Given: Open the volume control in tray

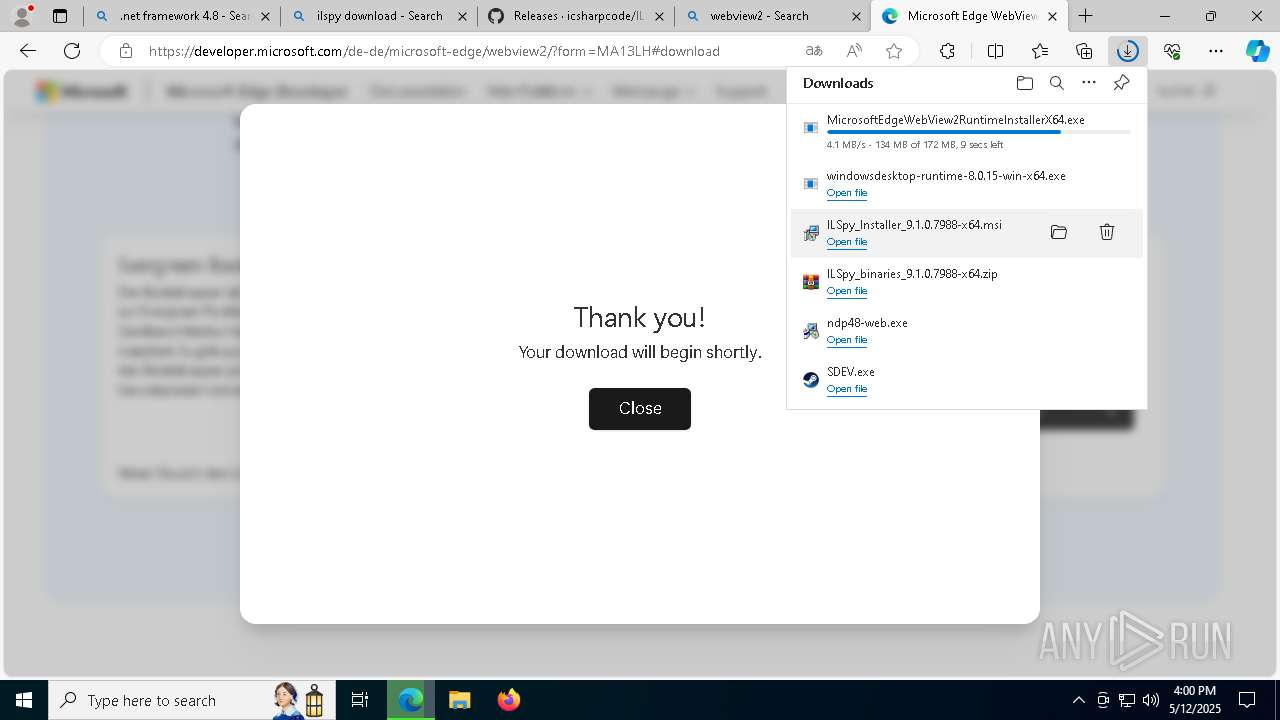Looking at the screenshot, I should pyautogui.click(x=1151, y=700).
